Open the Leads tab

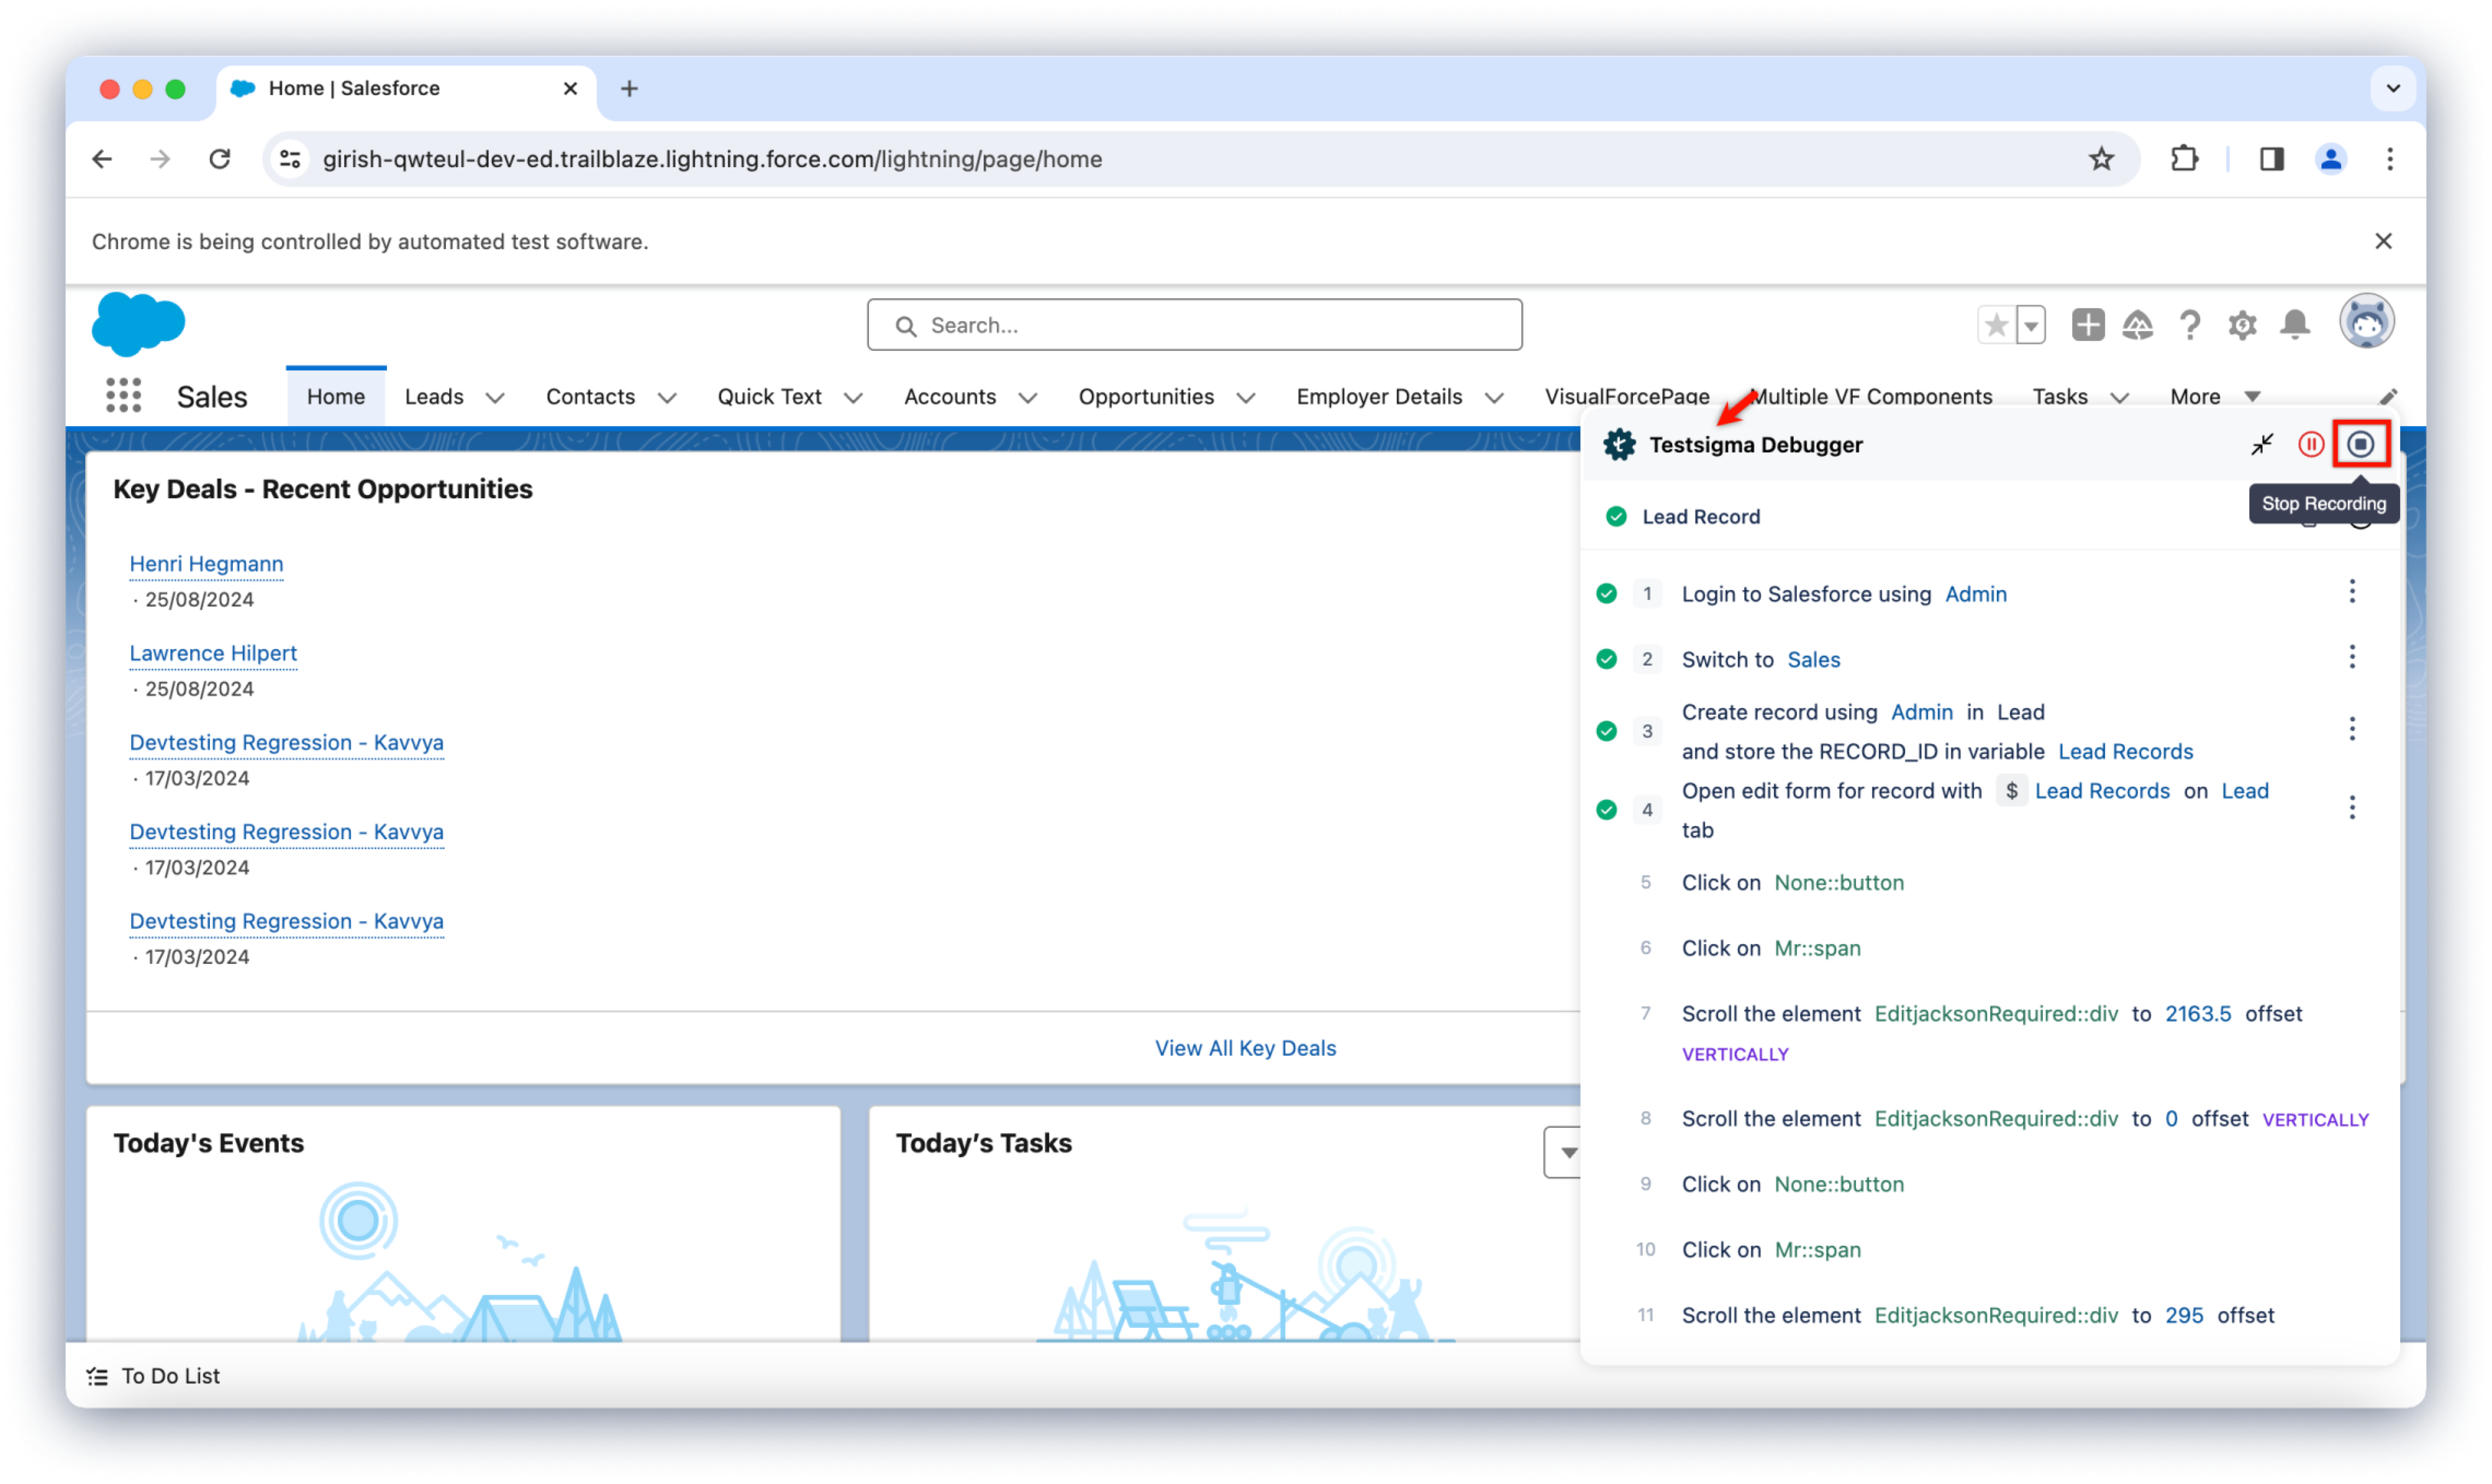pyautogui.click(x=434, y=397)
